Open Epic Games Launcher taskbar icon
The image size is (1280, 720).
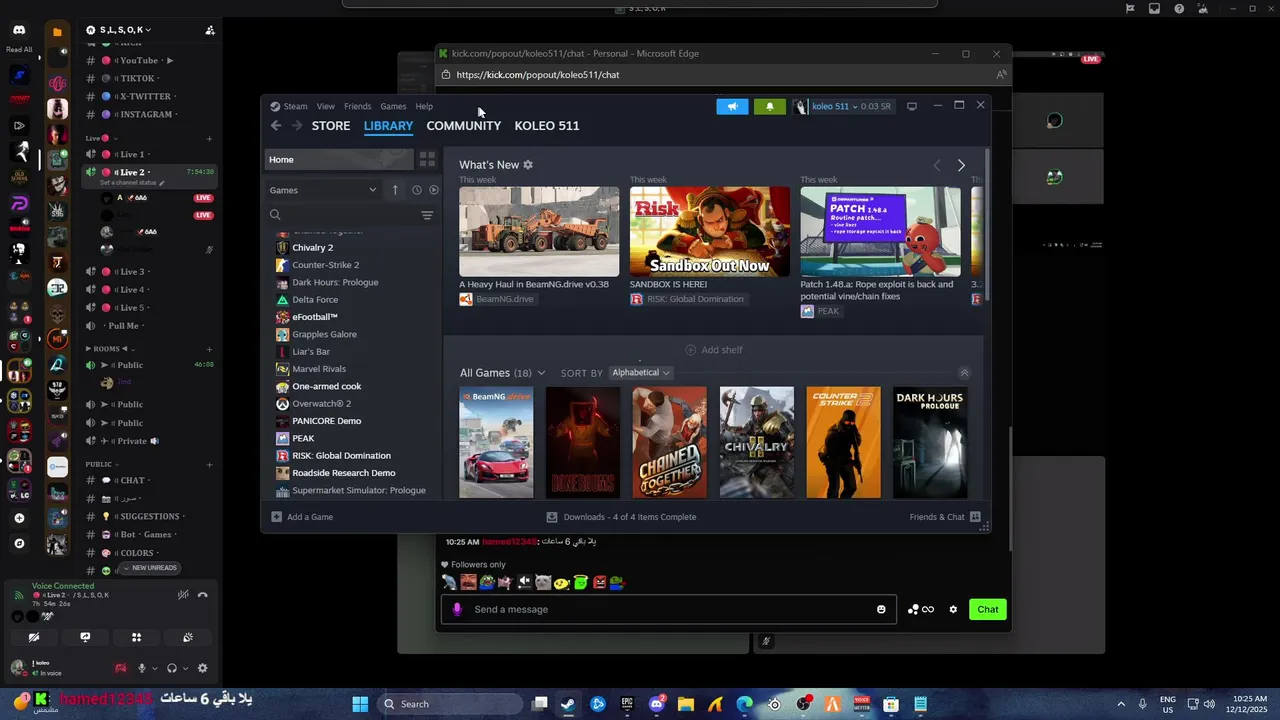627,704
